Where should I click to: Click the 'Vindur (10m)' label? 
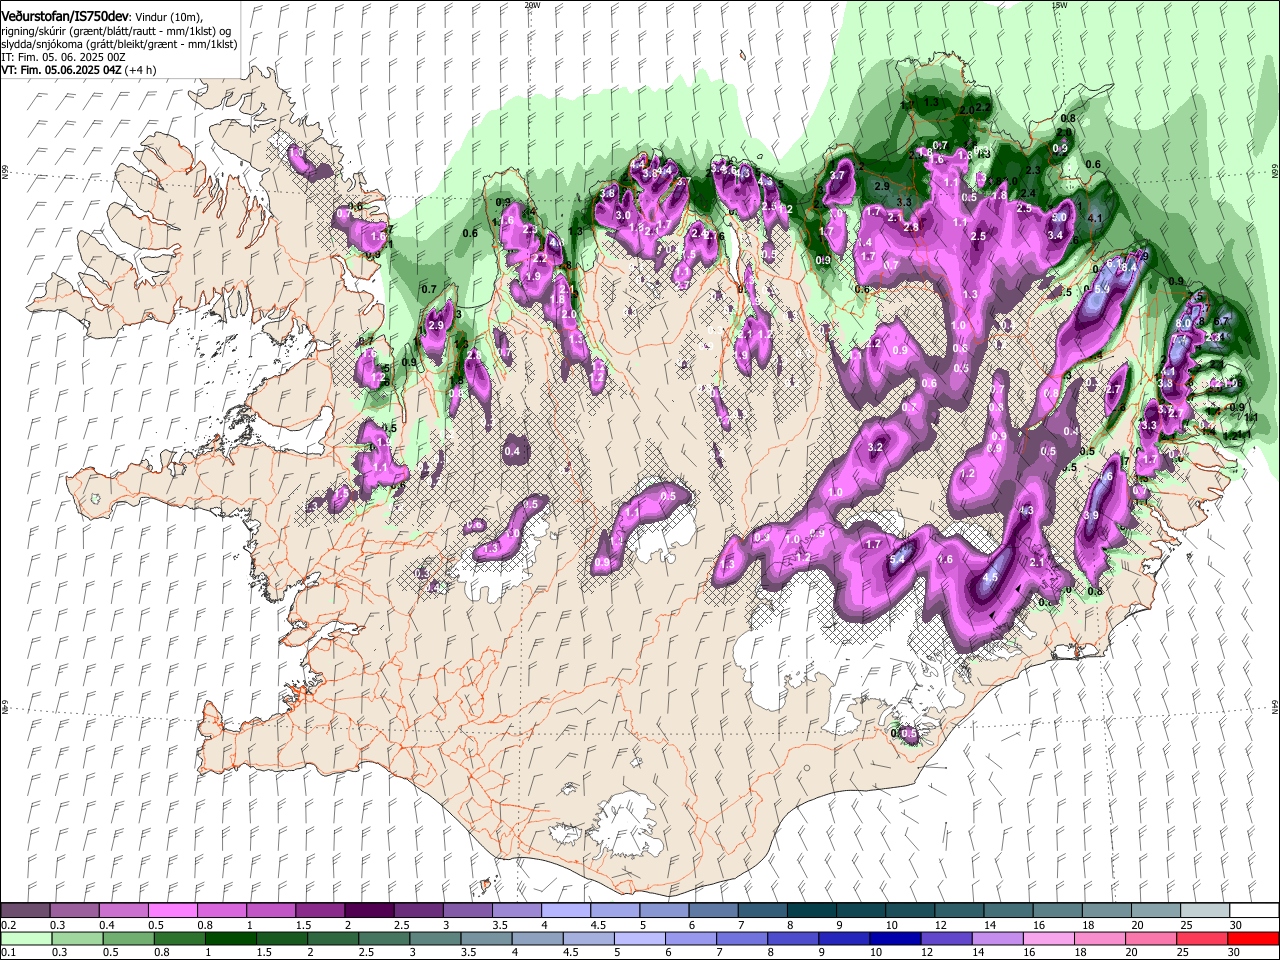click(167, 18)
